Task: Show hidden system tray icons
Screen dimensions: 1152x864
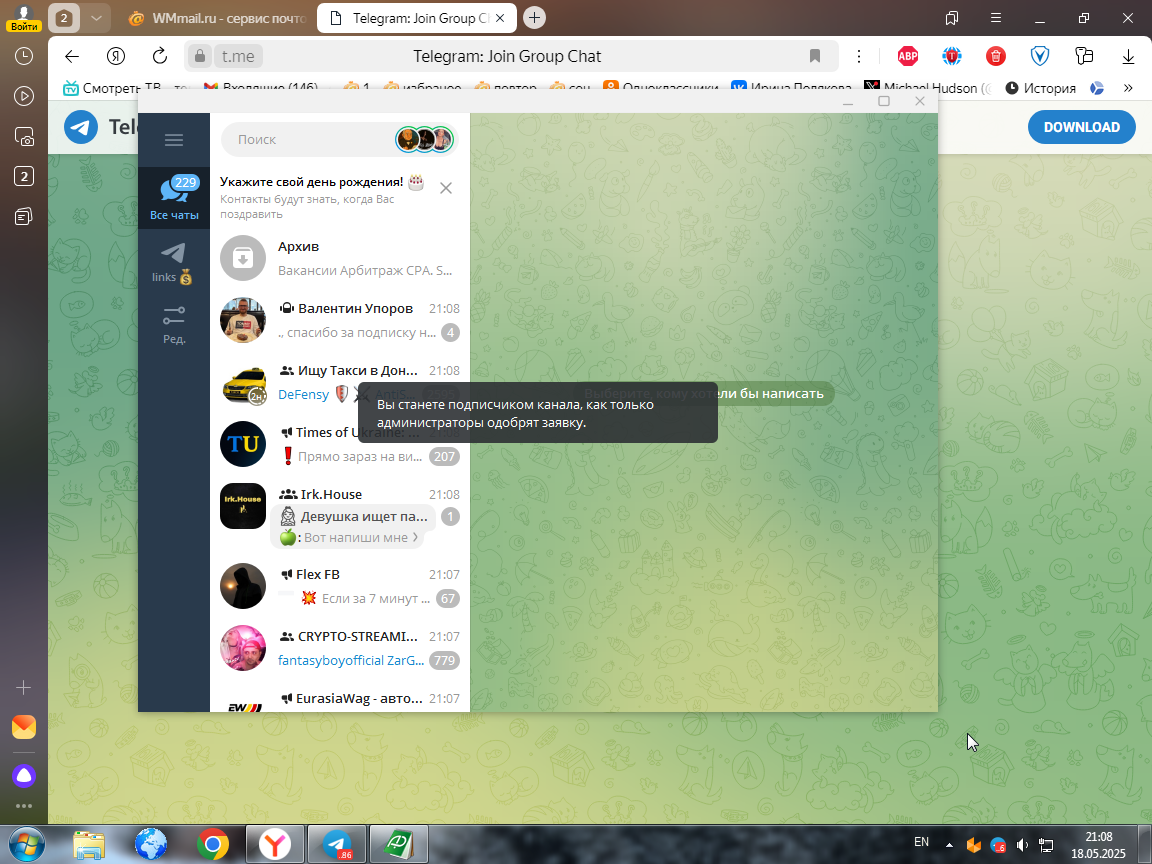Action: (x=949, y=845)
